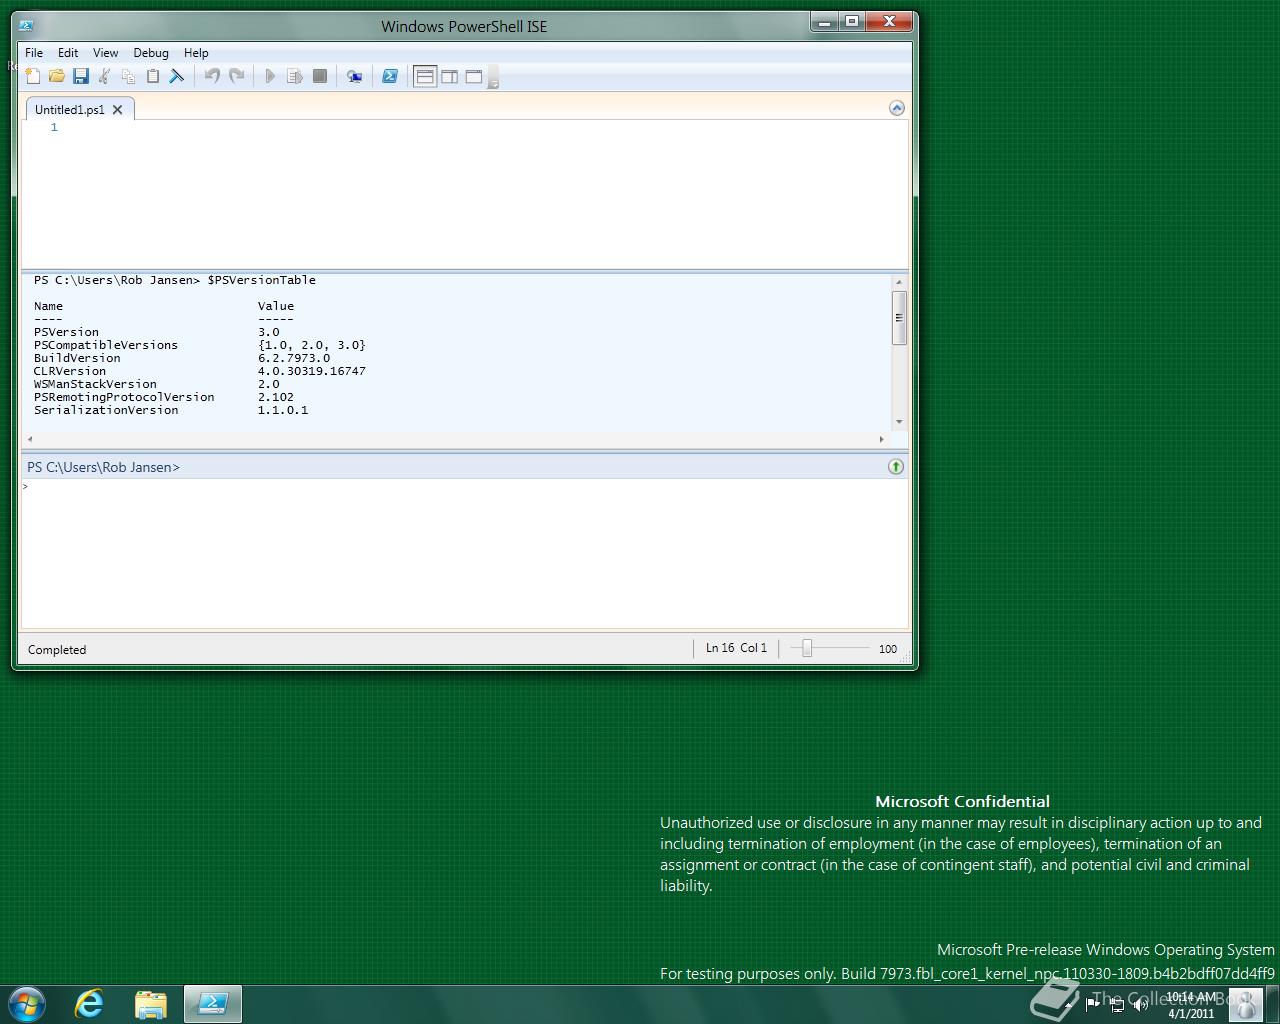The width and height of the screenshot is (1280, 1024).
Task: Click the user tile in taskbar
Action: (x=1245, y=1005)
